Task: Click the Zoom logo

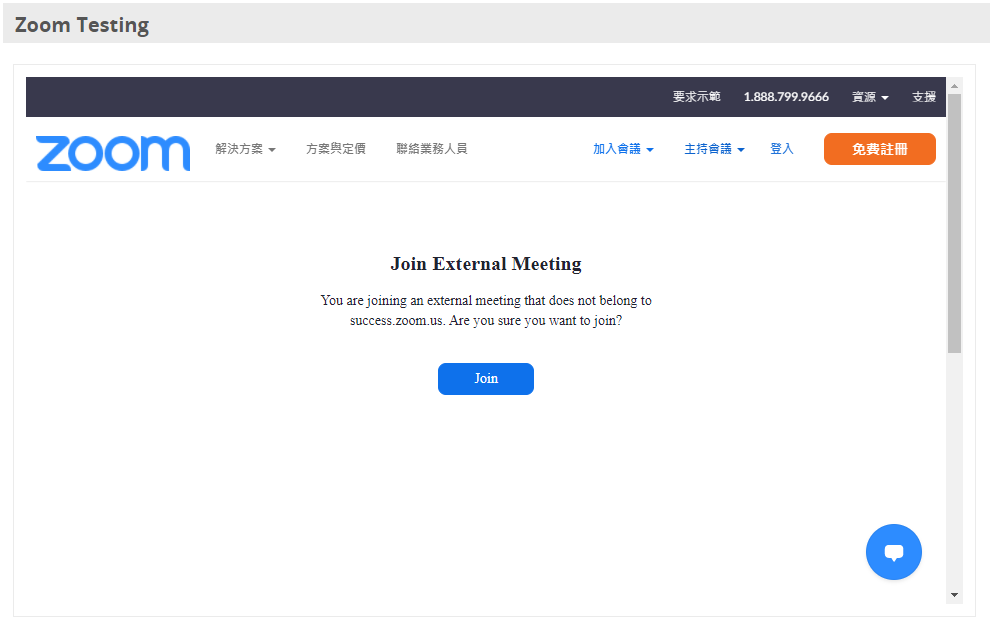Action: [x=113, y=153]
